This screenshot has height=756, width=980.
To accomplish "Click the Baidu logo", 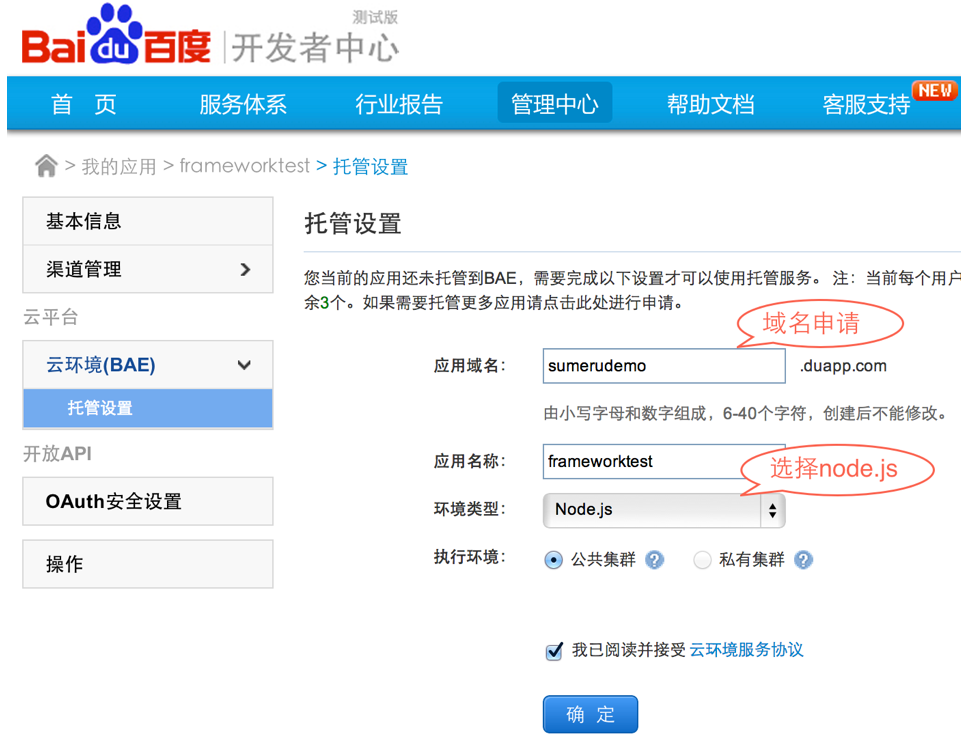I will click(x=116, y=35).
